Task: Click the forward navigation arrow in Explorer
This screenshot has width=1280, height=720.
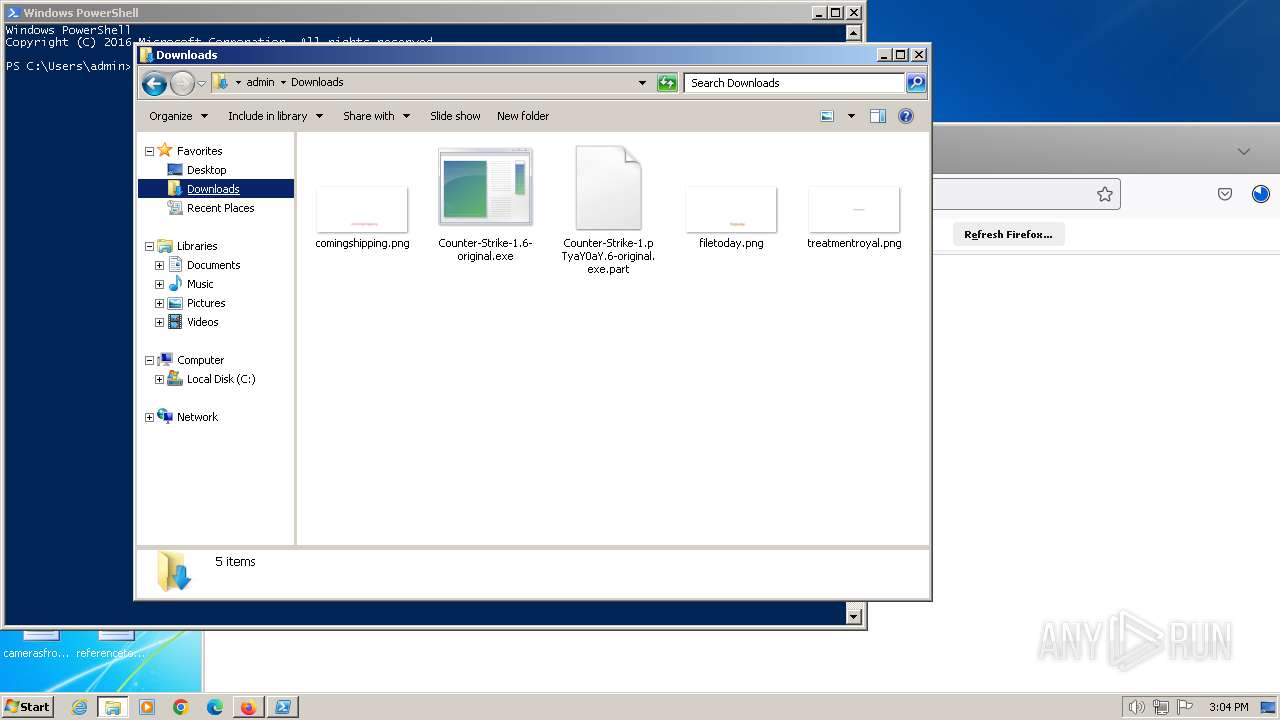Action: [x=182, y=83]
